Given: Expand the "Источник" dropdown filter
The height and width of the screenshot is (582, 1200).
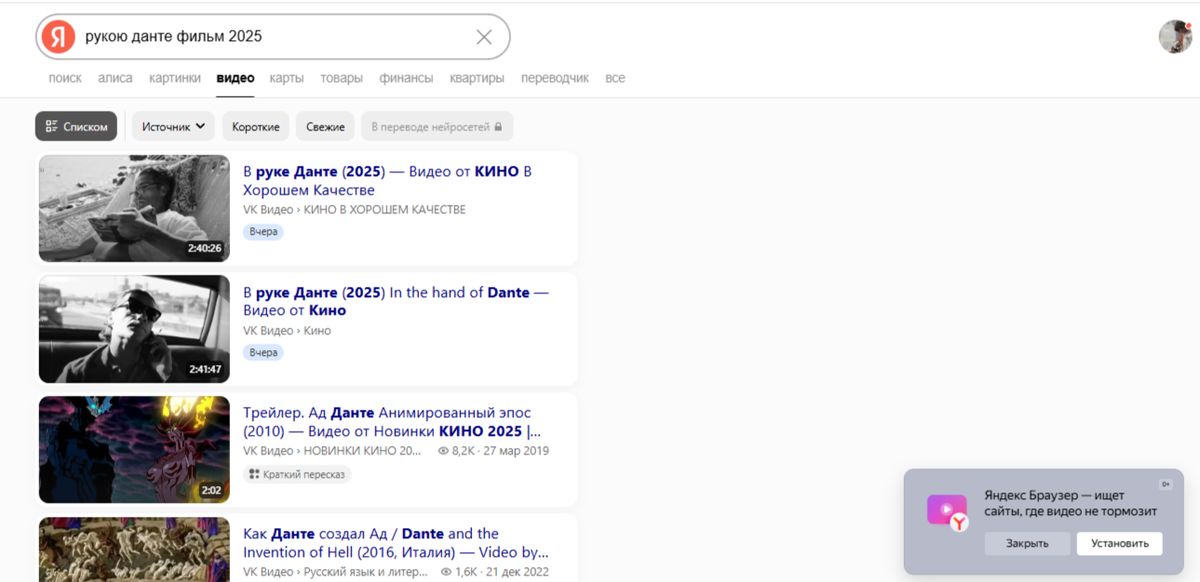Looking at the screenshot, I should click(173, 126).
